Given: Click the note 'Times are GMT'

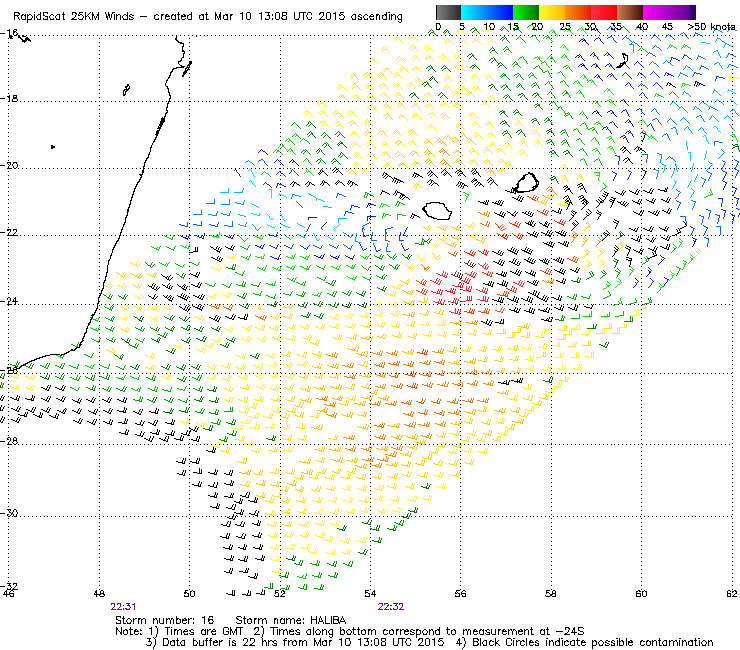Looking at the screenshot, I should (x=203, y=632).
